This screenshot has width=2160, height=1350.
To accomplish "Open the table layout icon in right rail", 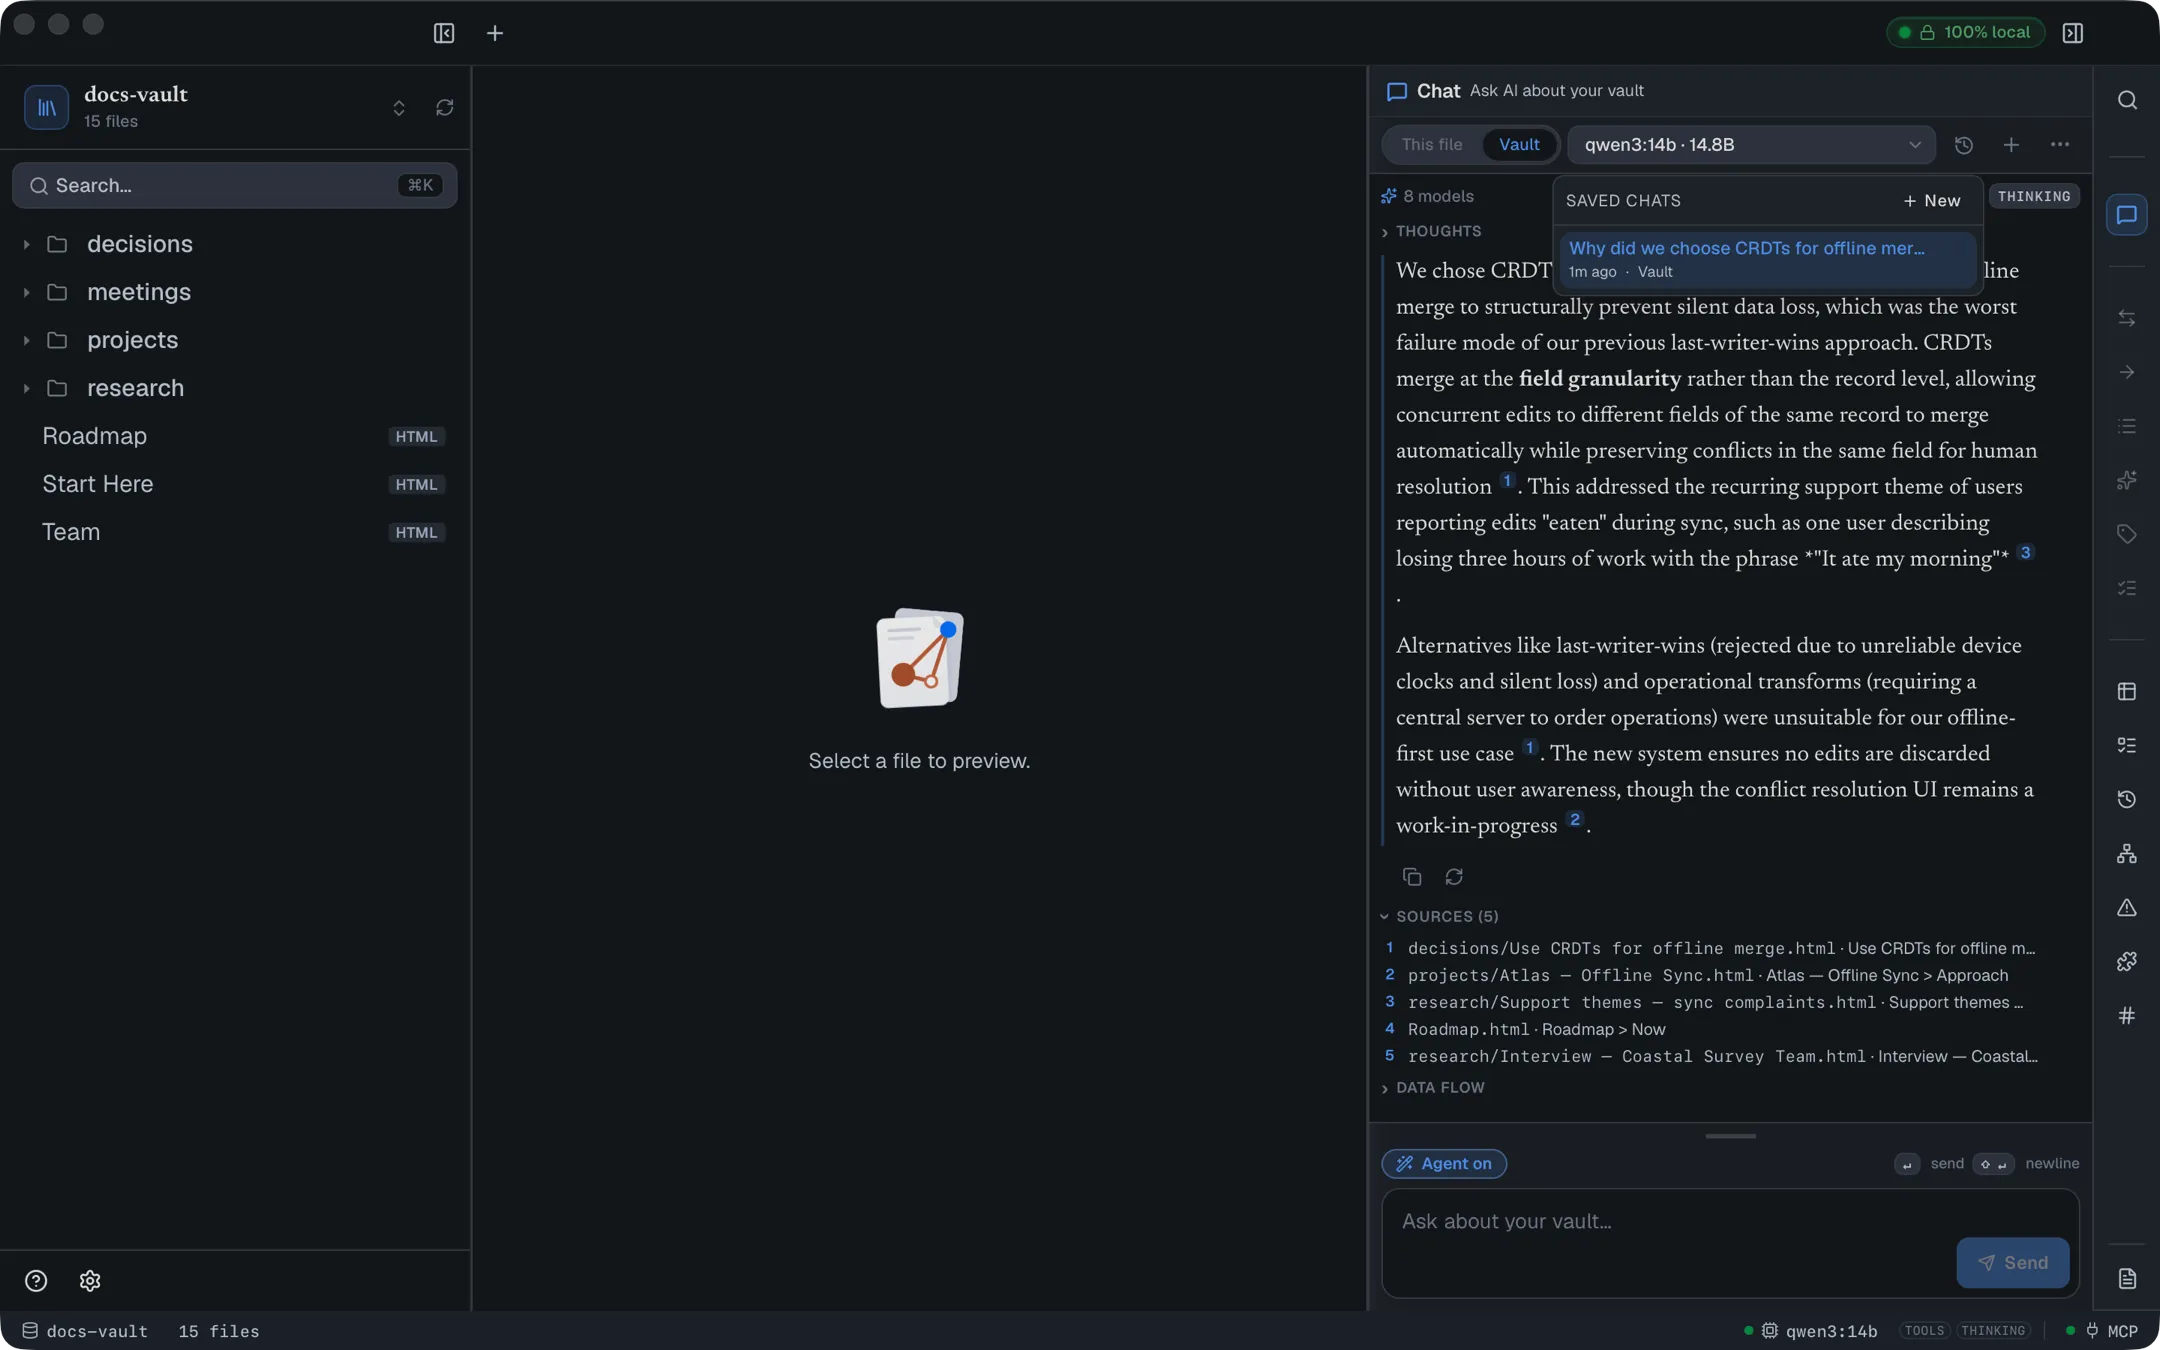I will click(2127, 692).
